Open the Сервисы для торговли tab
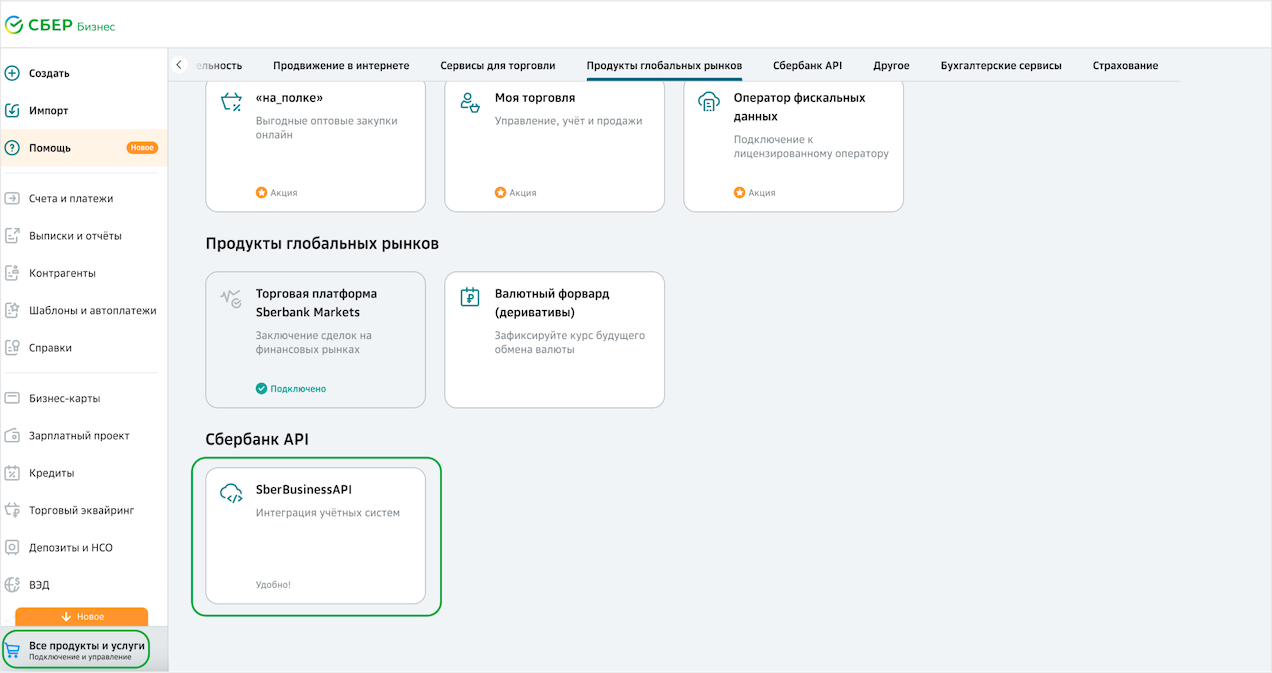 498,66
